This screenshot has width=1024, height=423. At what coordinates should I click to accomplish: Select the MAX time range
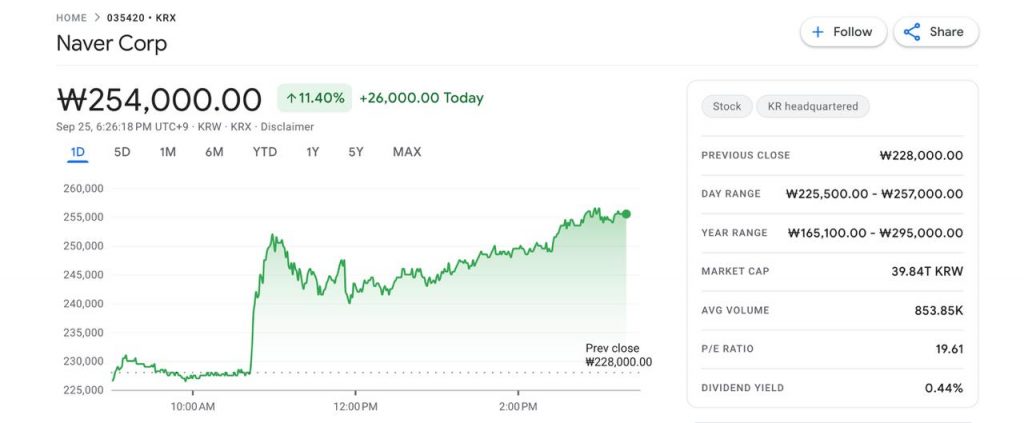click(x=407, y=152)
